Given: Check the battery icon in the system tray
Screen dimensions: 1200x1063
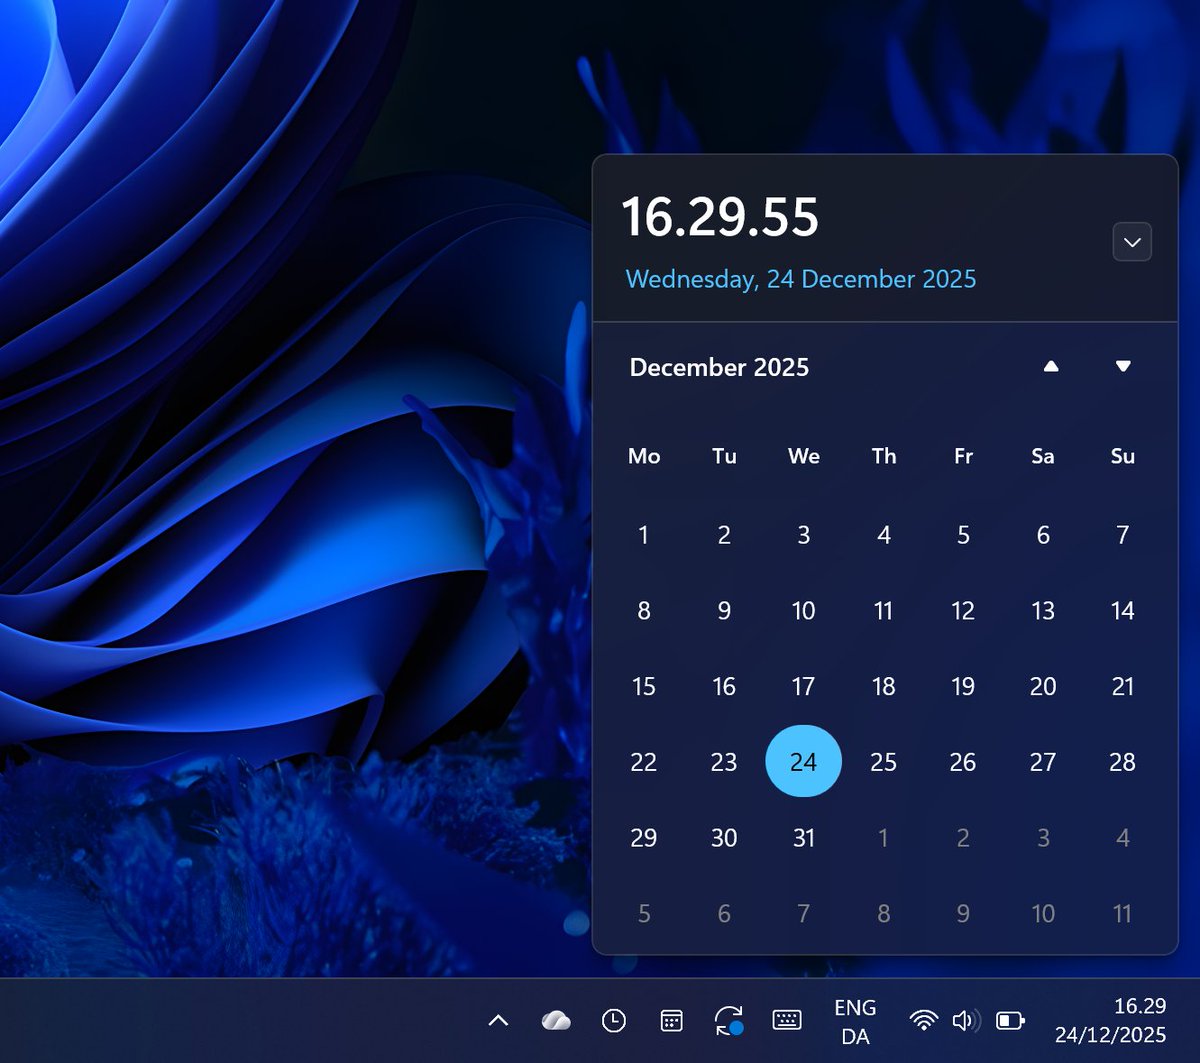Looking at the screenshot, I should [x=1008, y=1021].
